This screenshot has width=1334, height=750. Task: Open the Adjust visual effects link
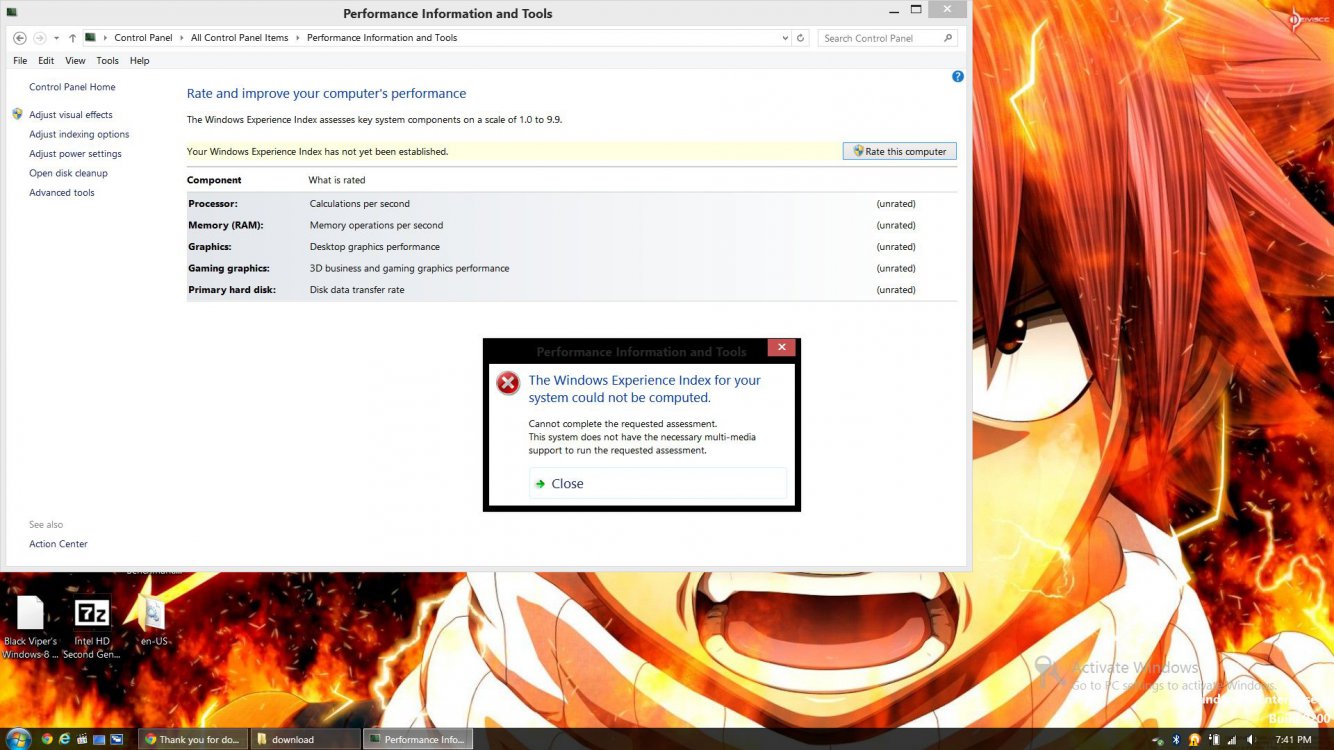click(70, 115)
